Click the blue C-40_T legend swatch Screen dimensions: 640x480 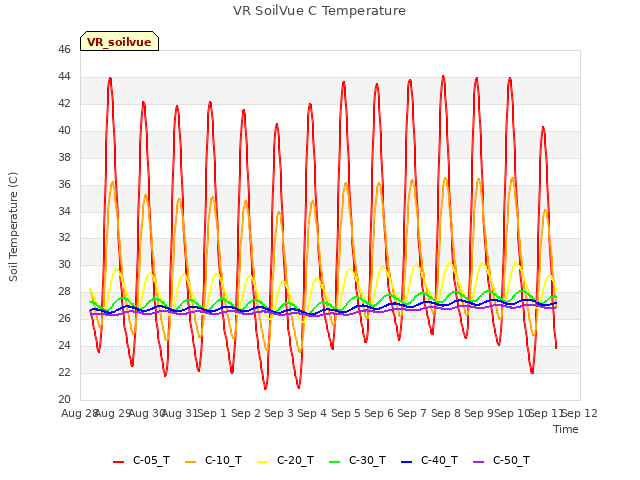[x=407, y=462]
